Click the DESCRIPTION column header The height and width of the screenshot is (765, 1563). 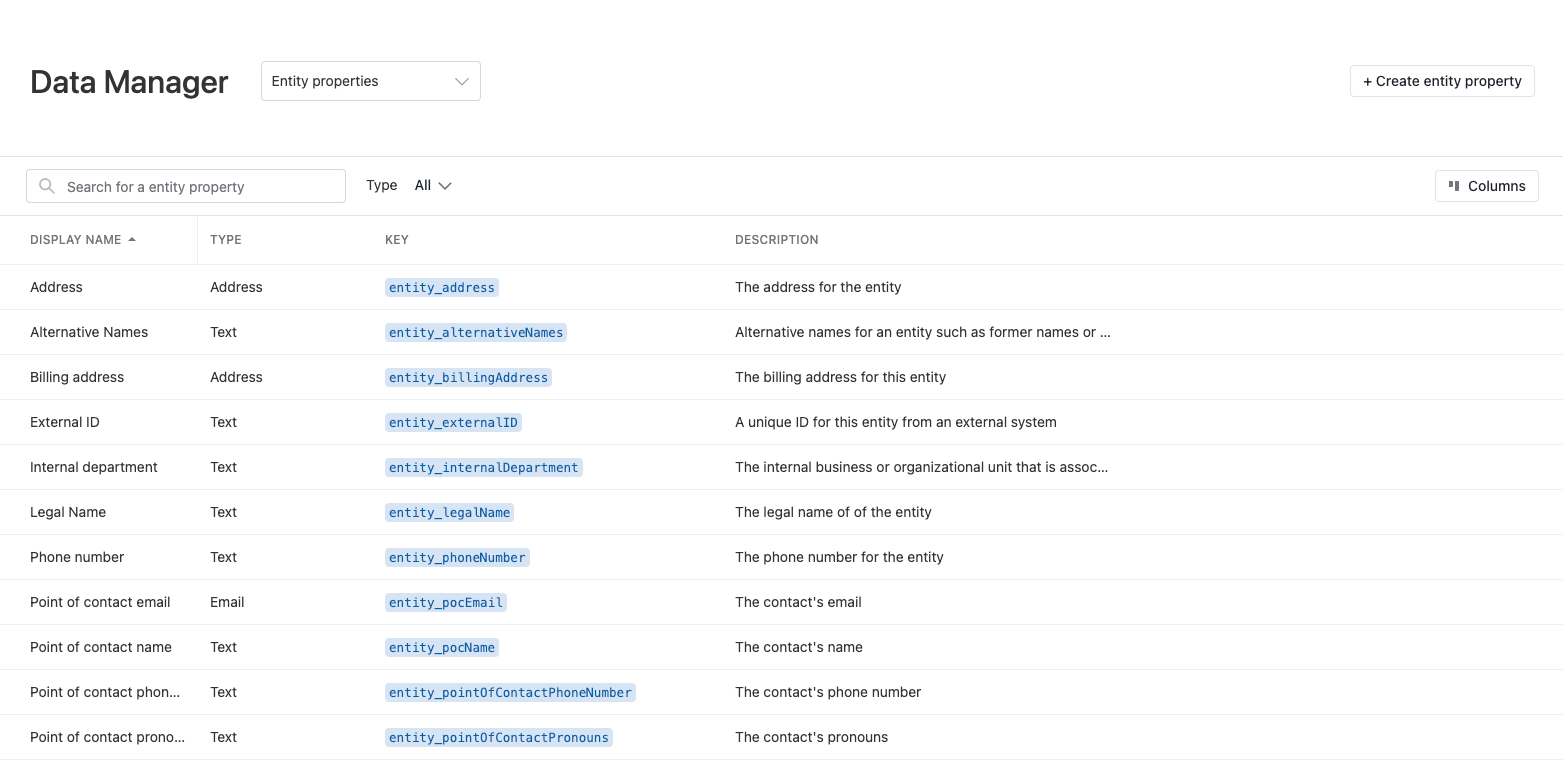click(x=776, y=239)
